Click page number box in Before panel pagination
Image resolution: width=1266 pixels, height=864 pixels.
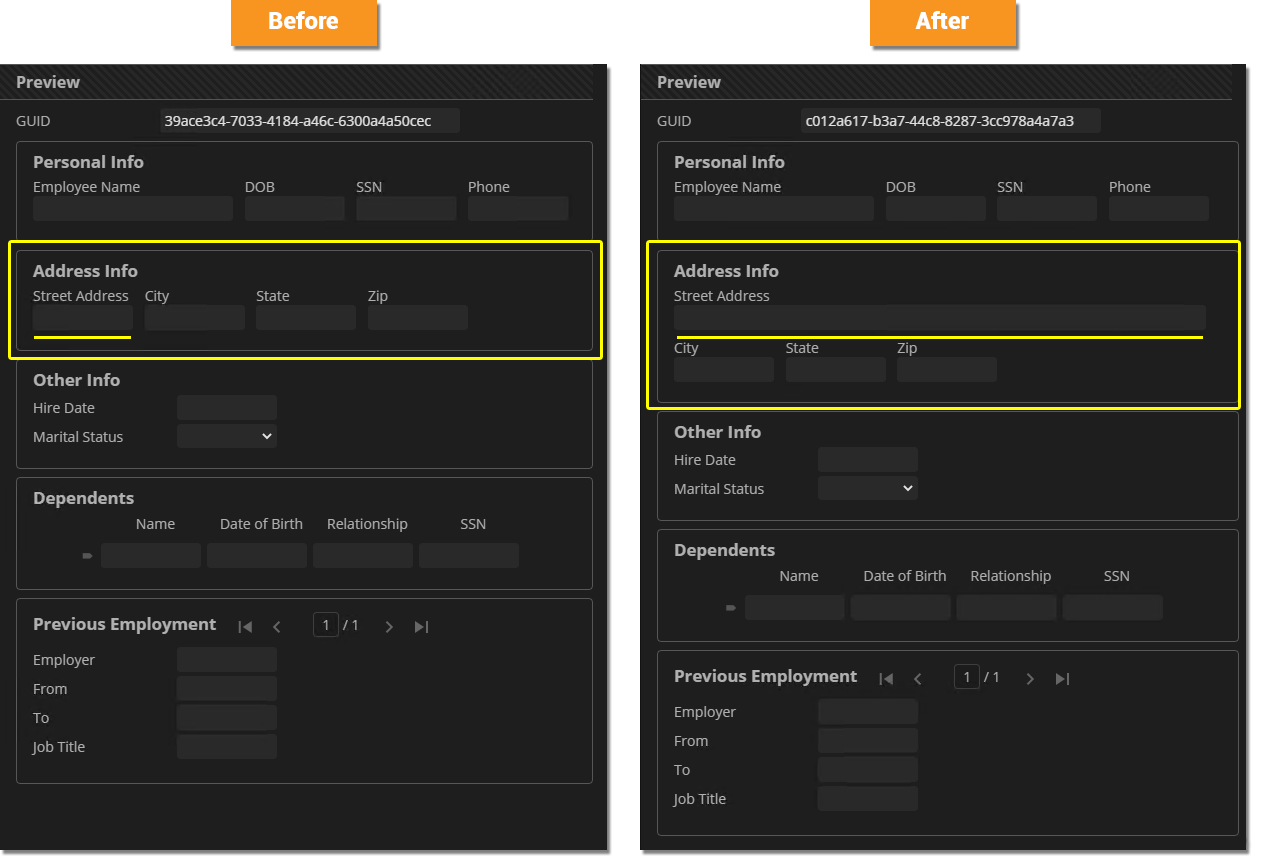[326, 625]
